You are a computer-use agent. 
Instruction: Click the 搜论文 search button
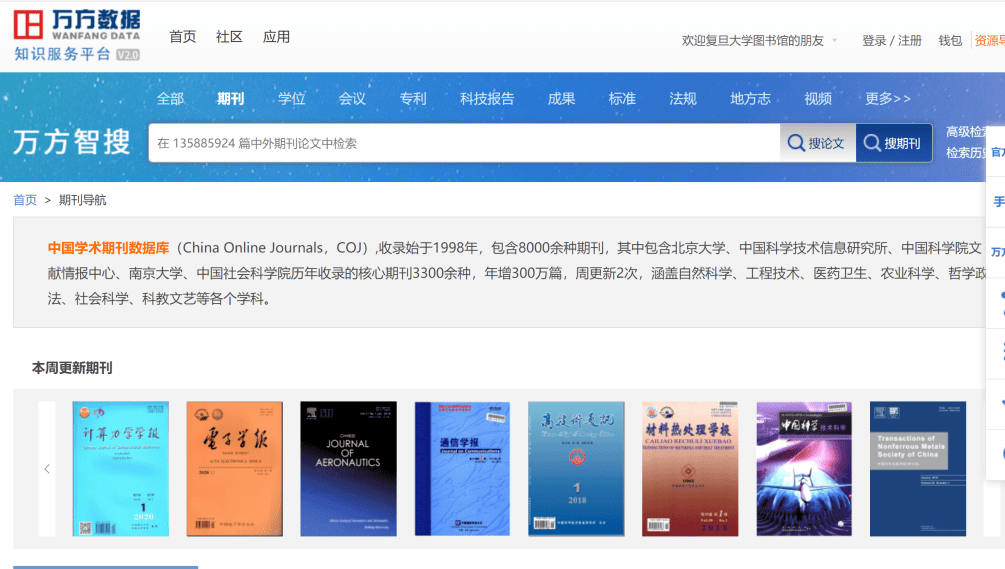[817, 143]
